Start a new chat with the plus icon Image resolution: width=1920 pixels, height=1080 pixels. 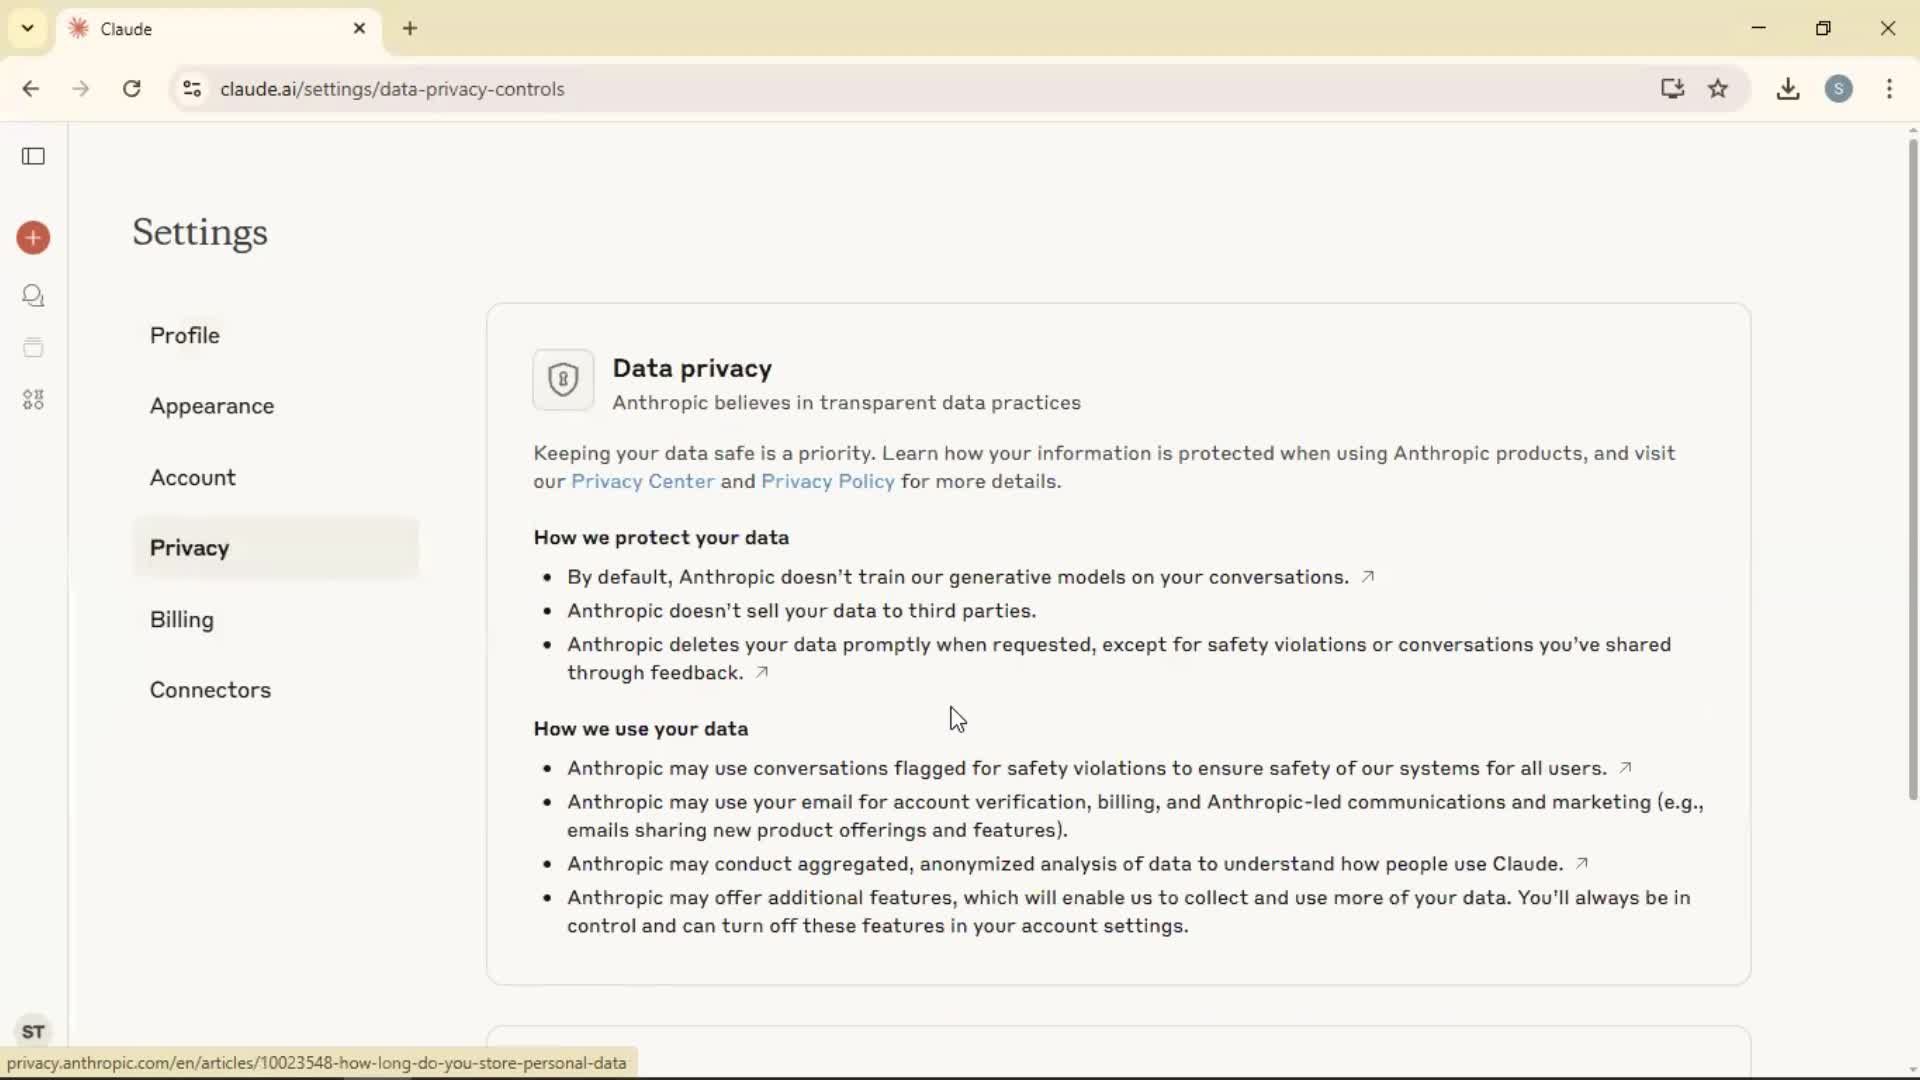(x=33, y=238)
